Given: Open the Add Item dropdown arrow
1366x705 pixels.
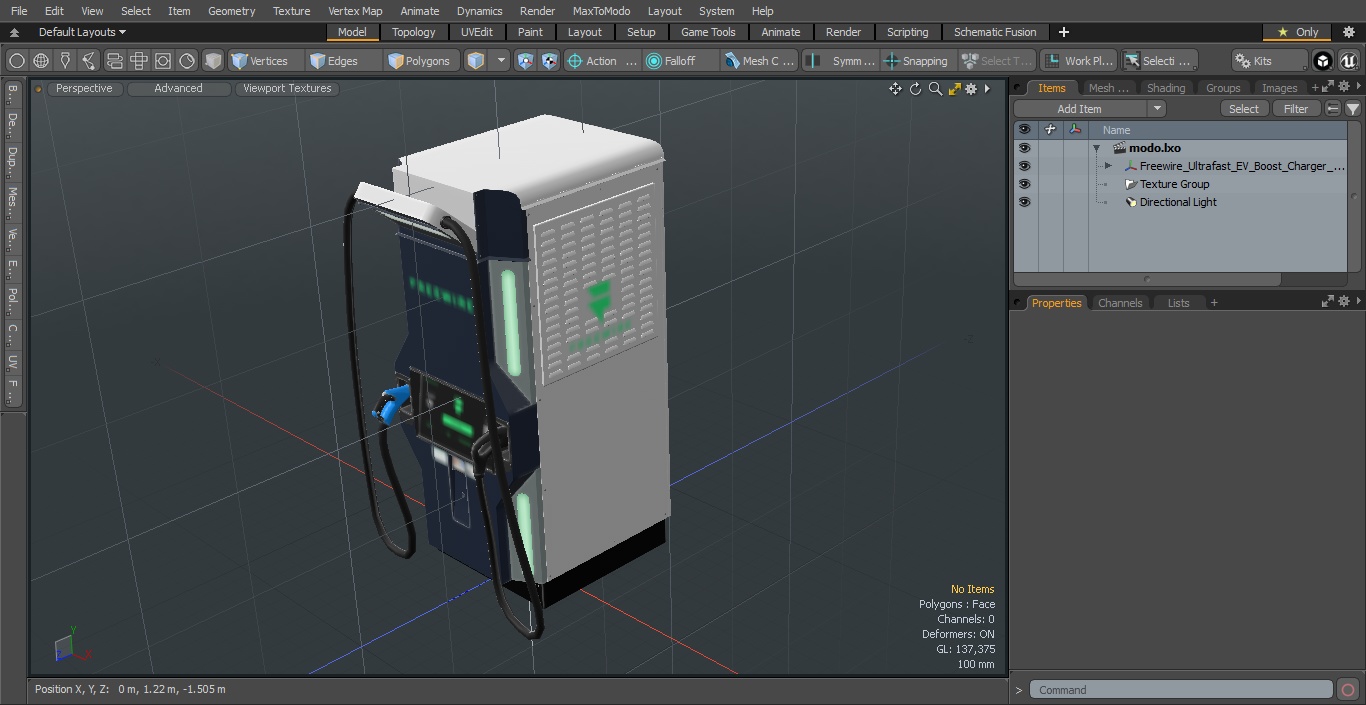Looking at the screenshot, I should [x=1157, y=109].
